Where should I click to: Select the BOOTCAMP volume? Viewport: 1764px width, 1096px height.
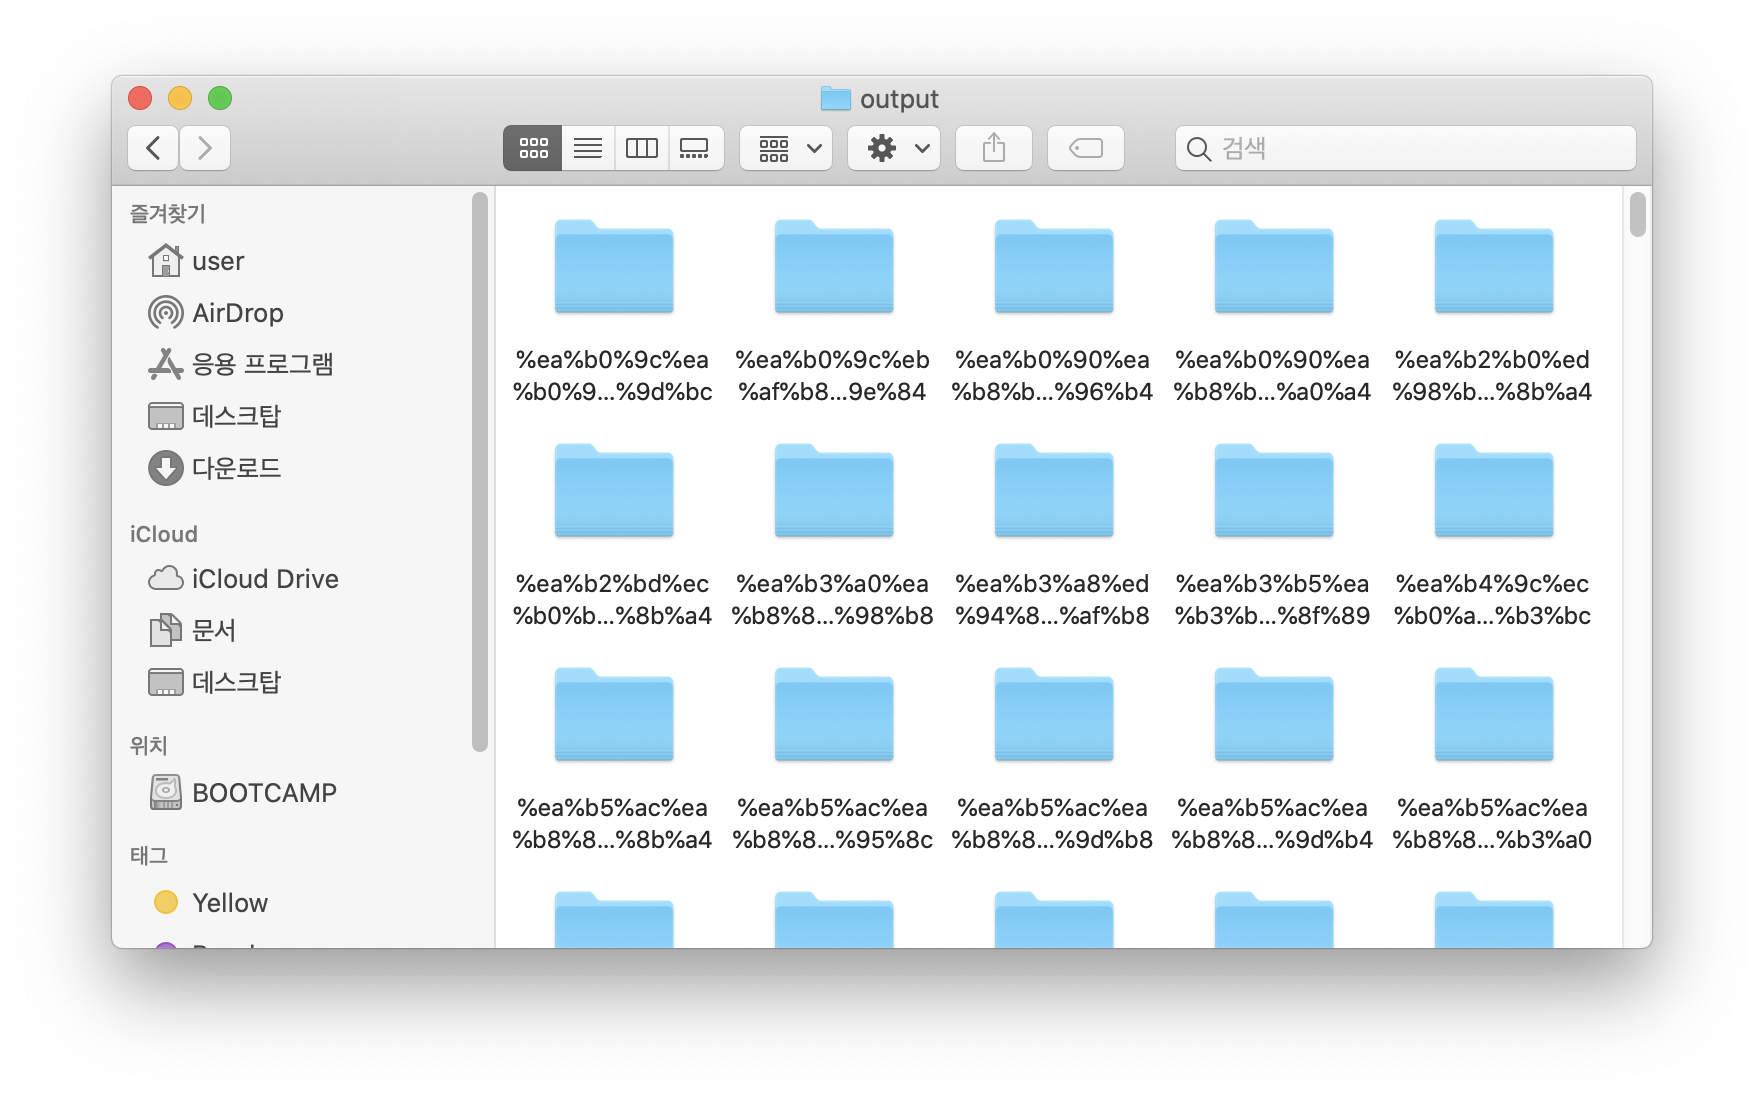(263, 793)
